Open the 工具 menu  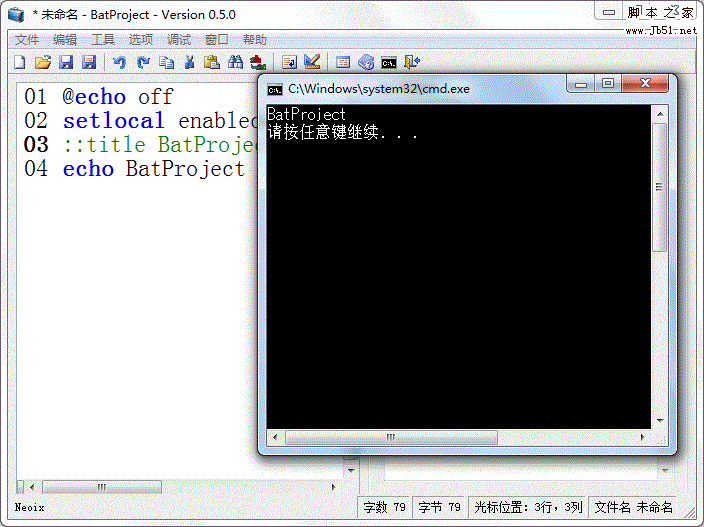coord(103,40)
